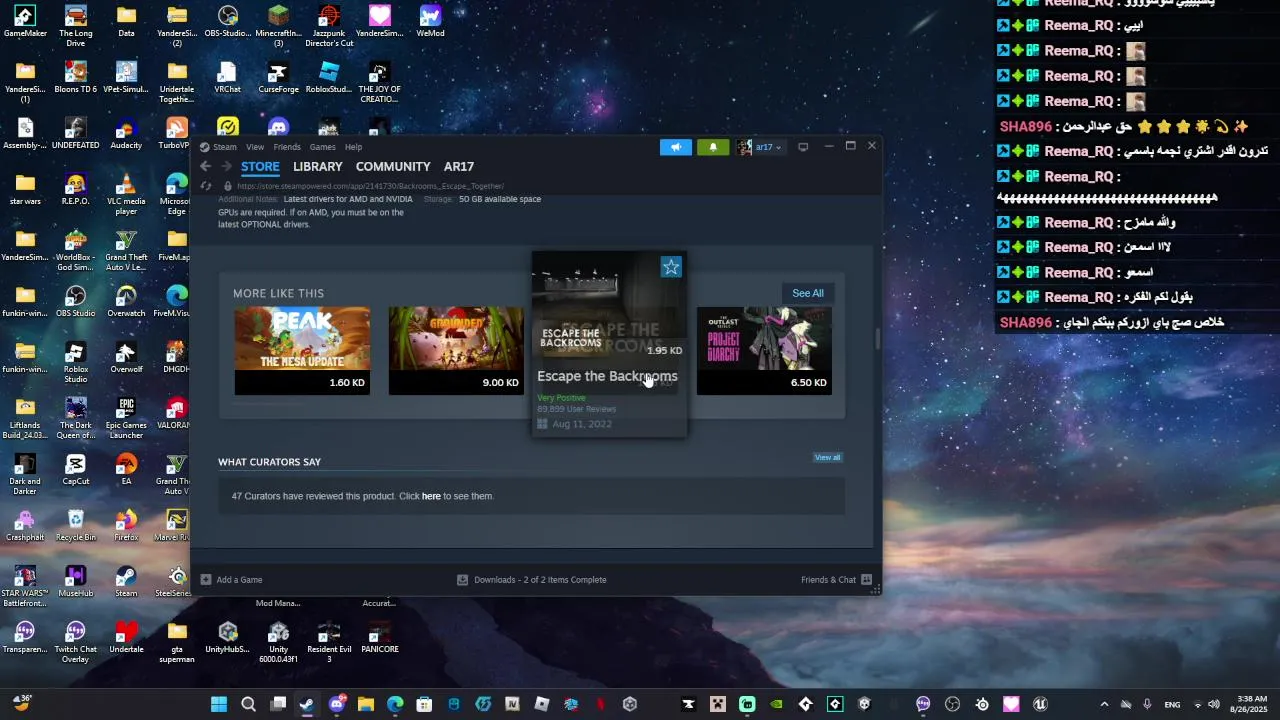Select The Long Drive desktop icon
This screenshot has width=1280, height=720.
[76, 26]
